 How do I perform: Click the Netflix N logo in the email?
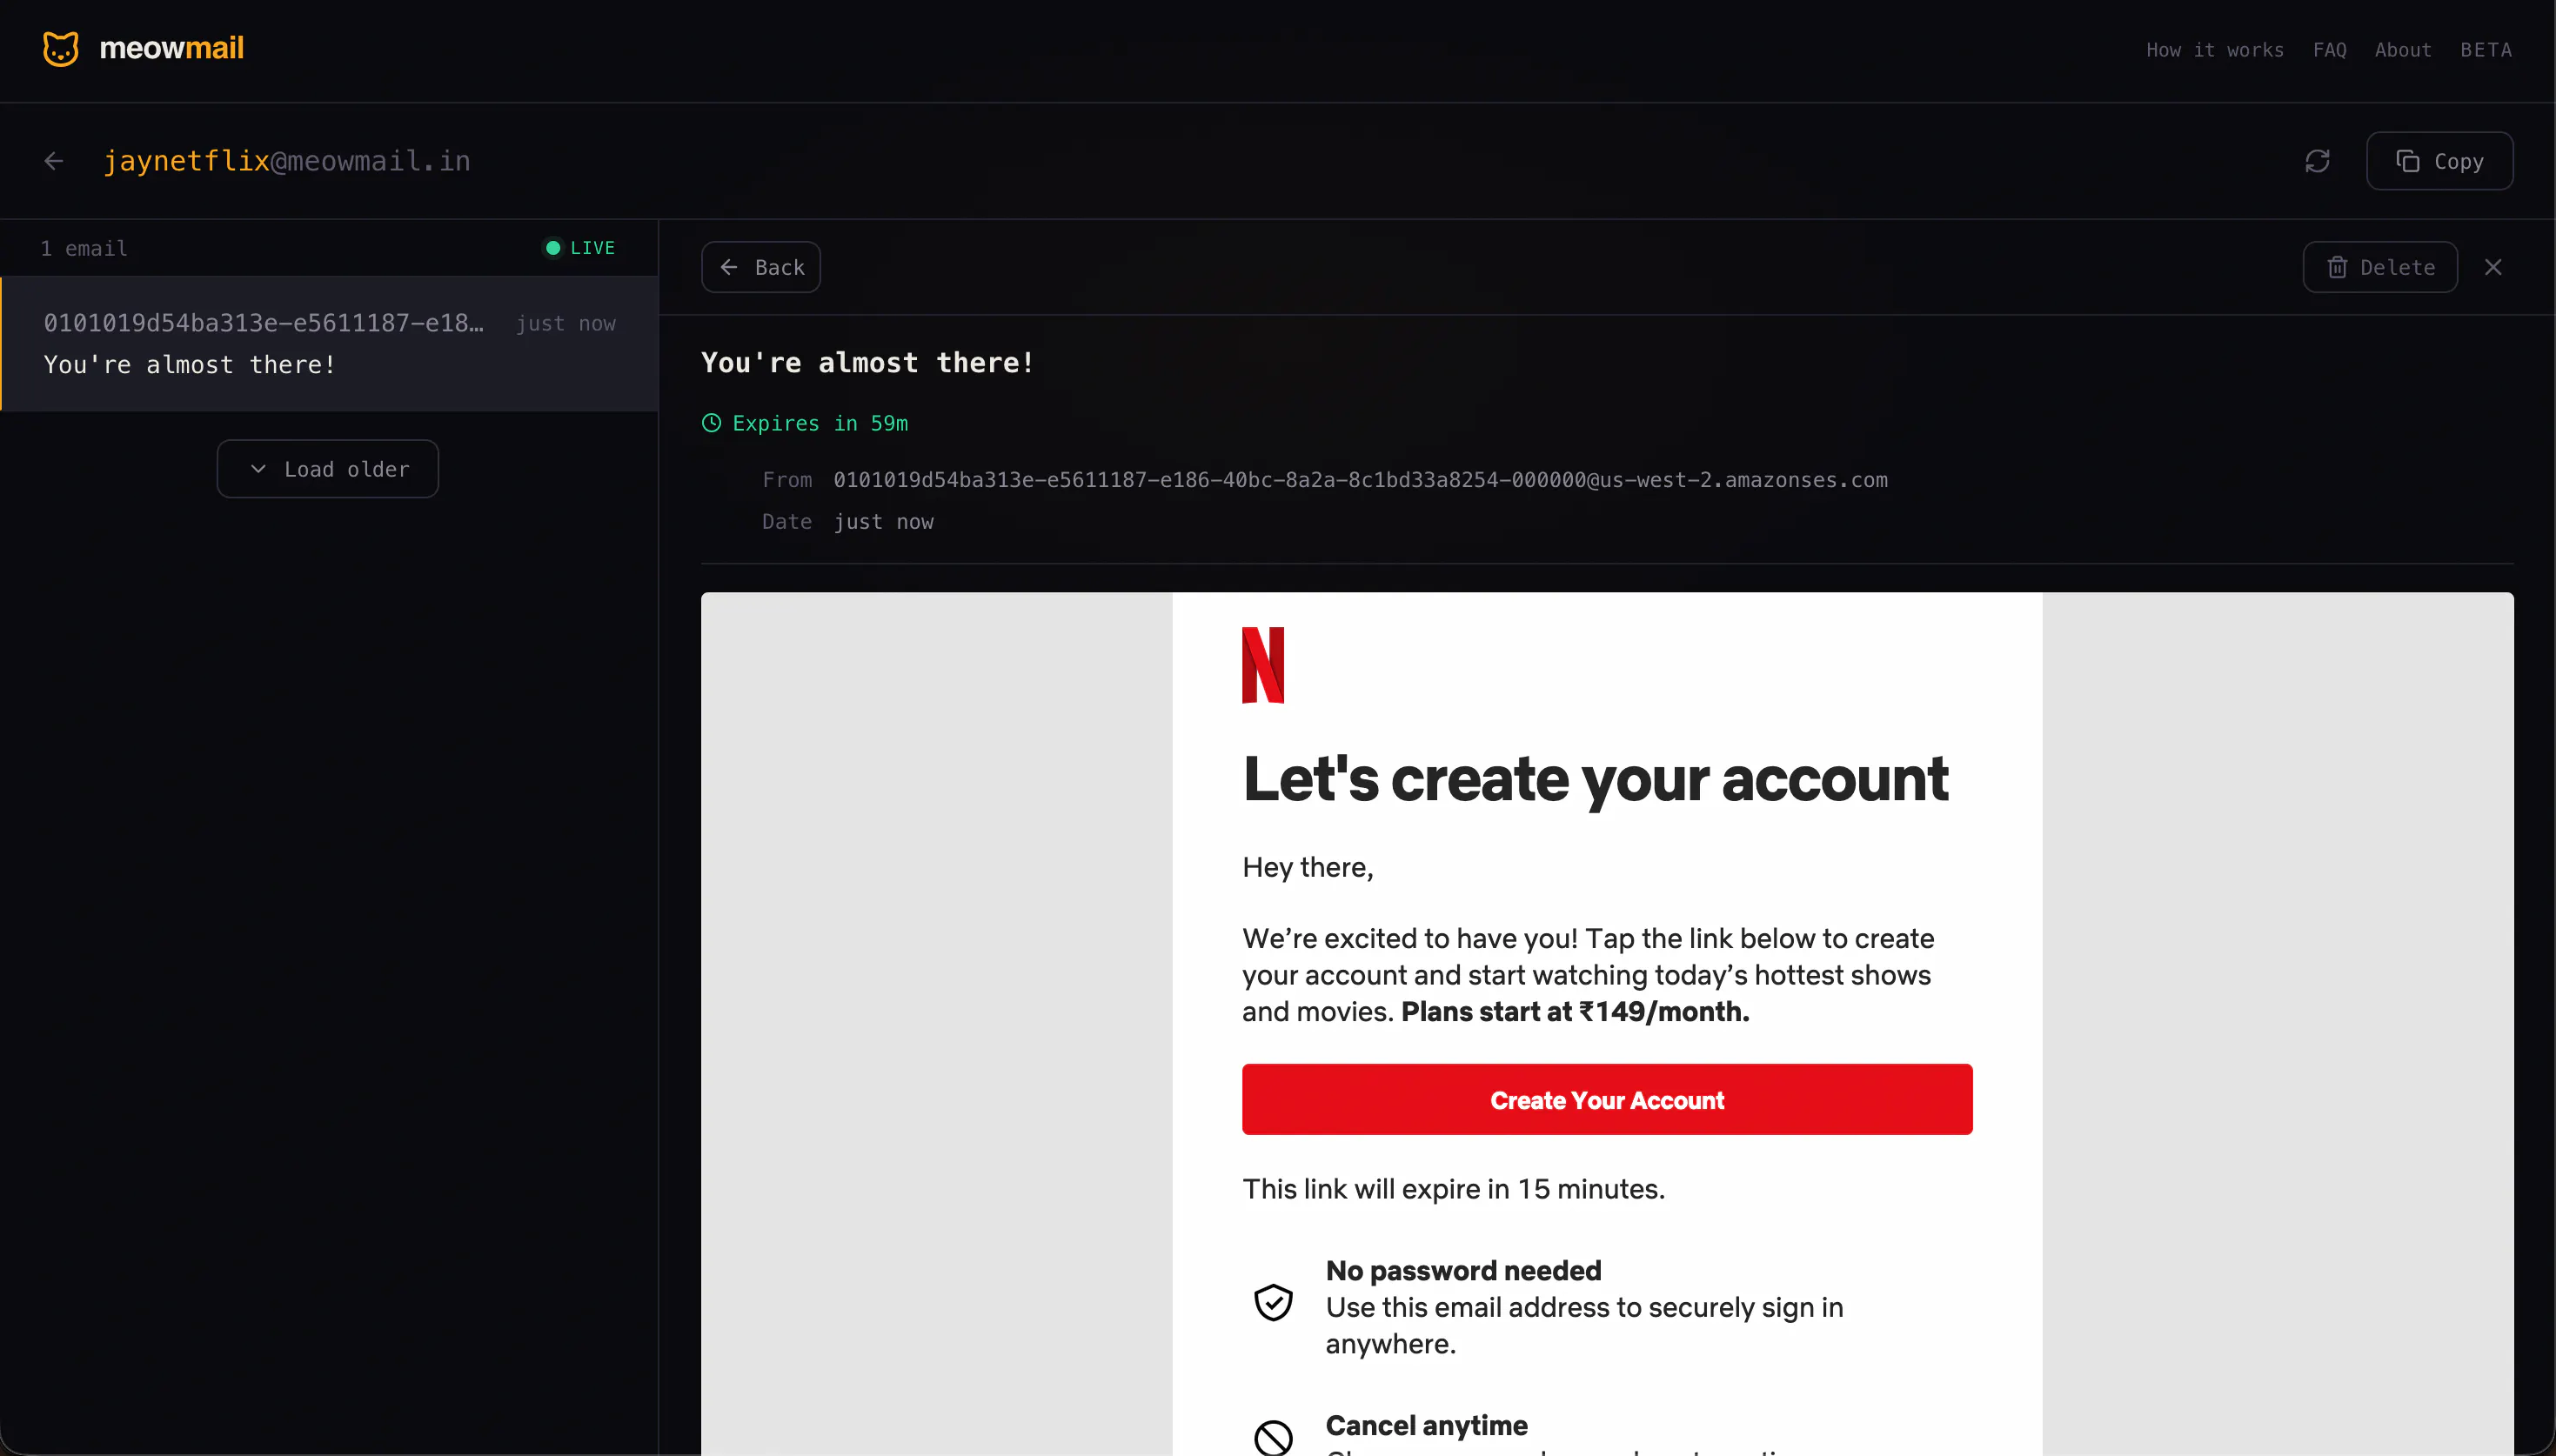click(x=1262, y=665)
